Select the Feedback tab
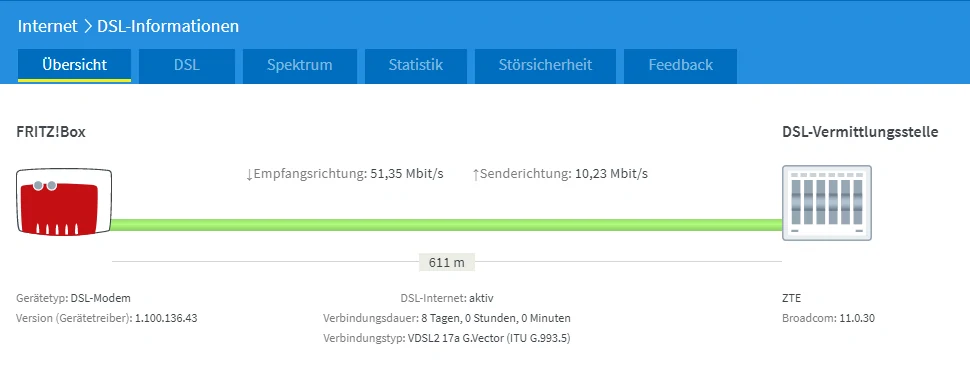The image size is (970, 372). click(x=680, y=65)
